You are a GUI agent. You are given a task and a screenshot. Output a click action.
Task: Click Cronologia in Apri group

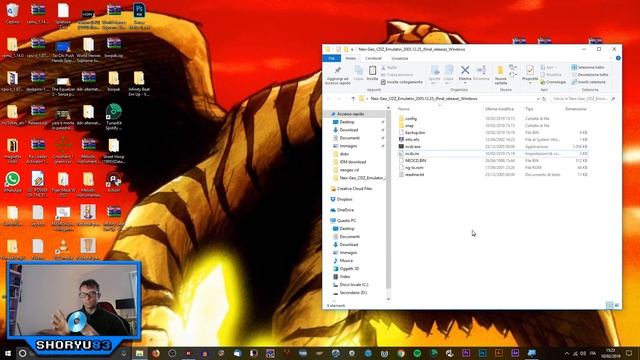553,82
